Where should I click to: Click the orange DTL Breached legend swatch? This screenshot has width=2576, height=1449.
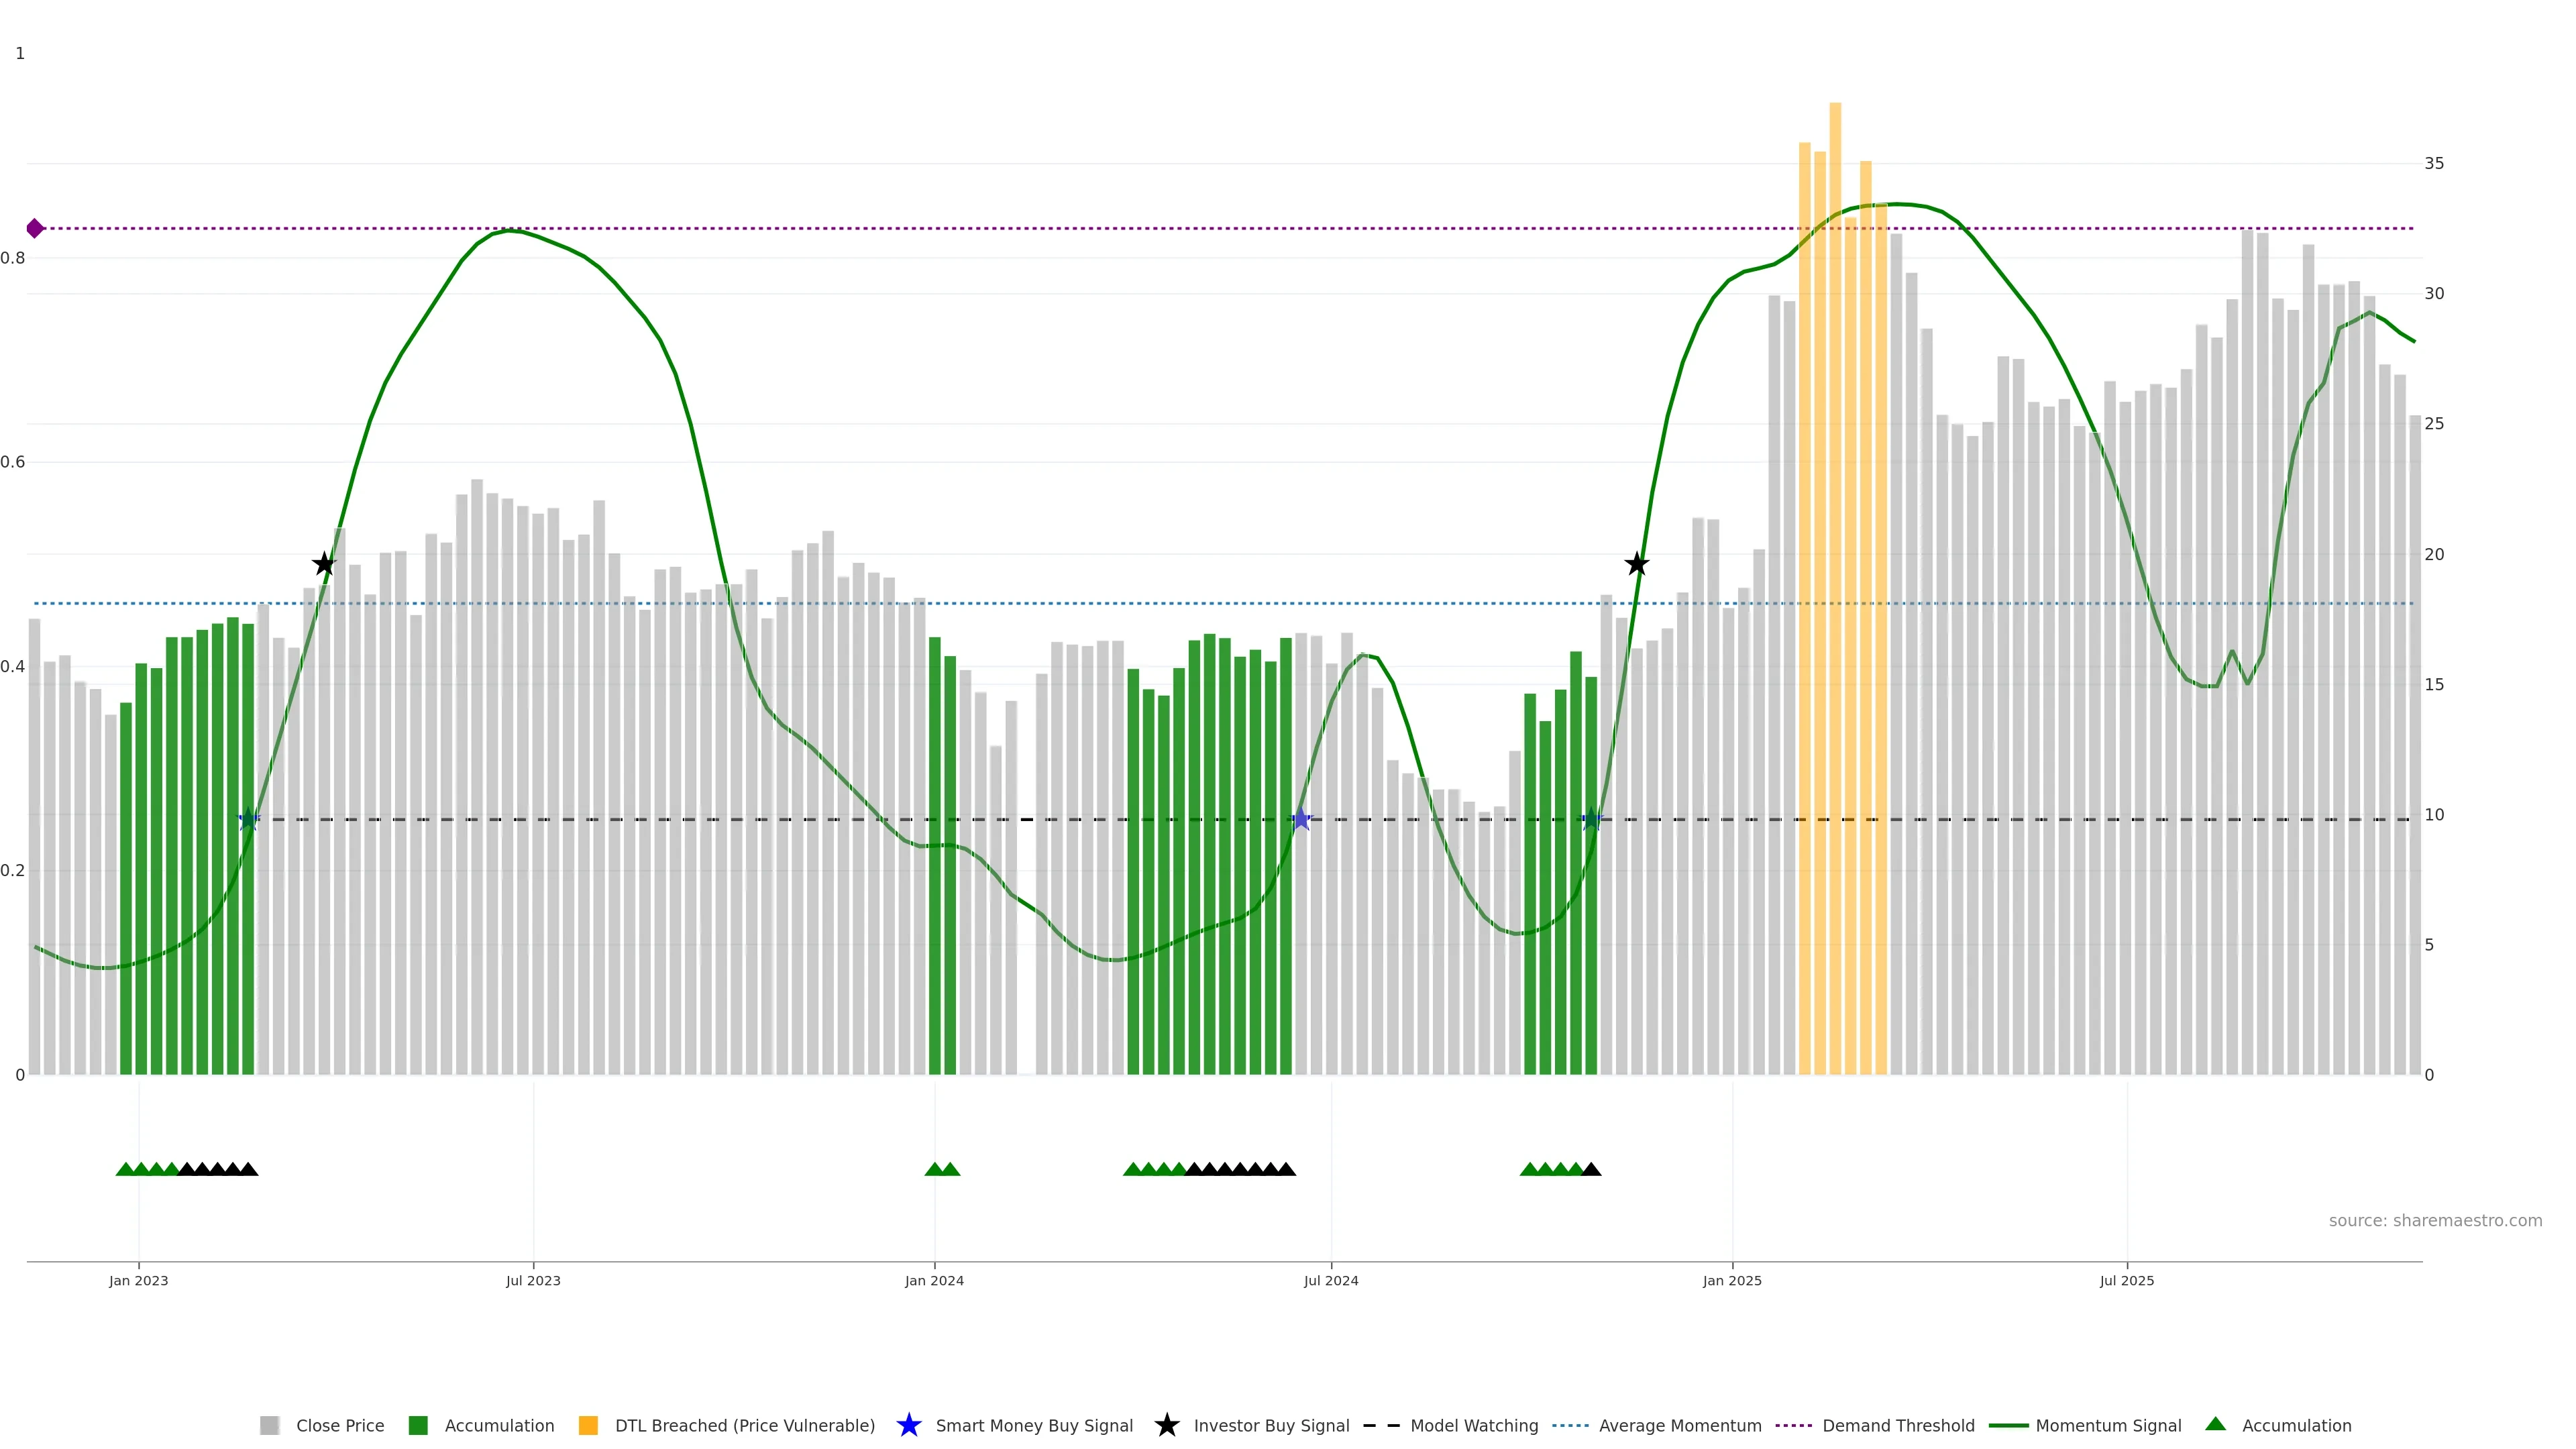pyautogui.click(x=588, y=1425)
